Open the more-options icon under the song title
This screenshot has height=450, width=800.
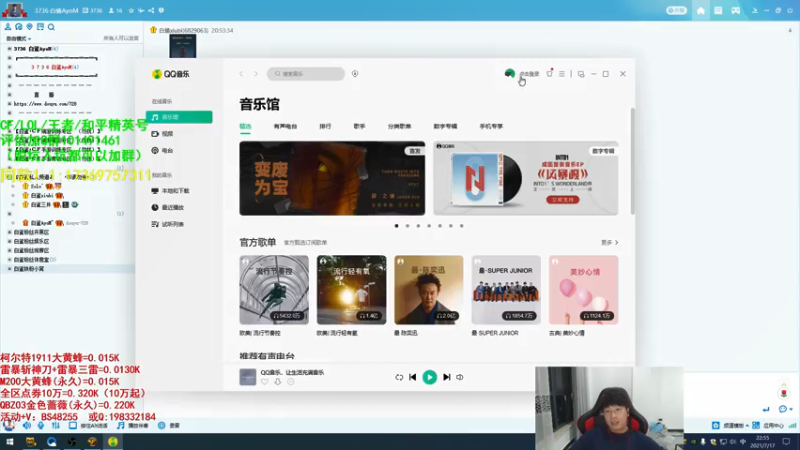[x=291, y=382]
